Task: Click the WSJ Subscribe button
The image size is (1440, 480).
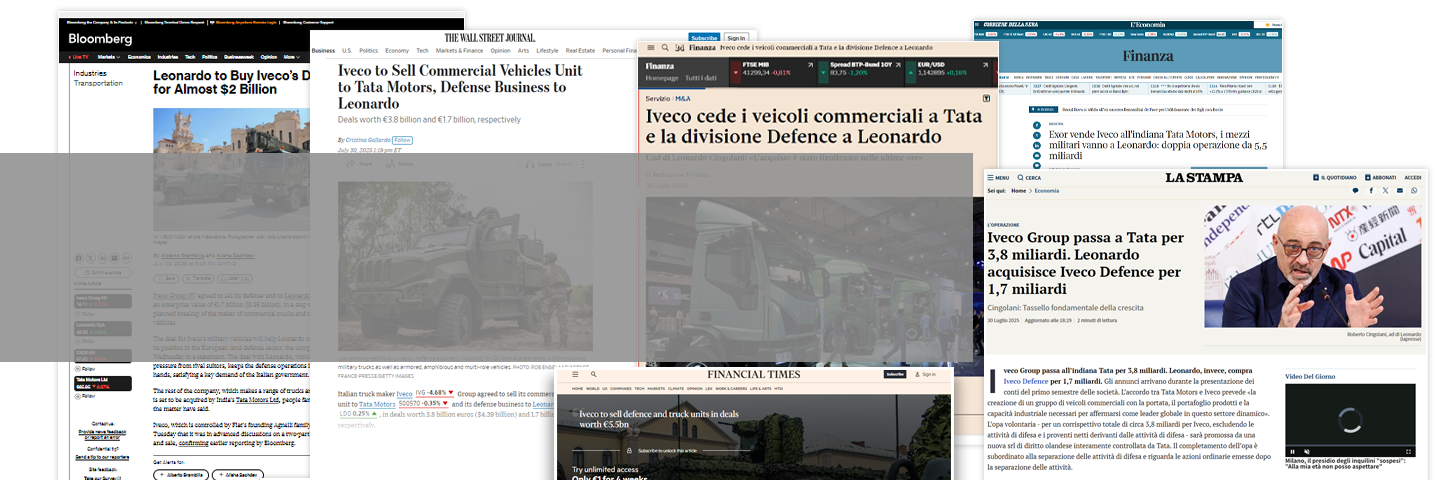Action: pyautogui.click(x=703, y=37)
